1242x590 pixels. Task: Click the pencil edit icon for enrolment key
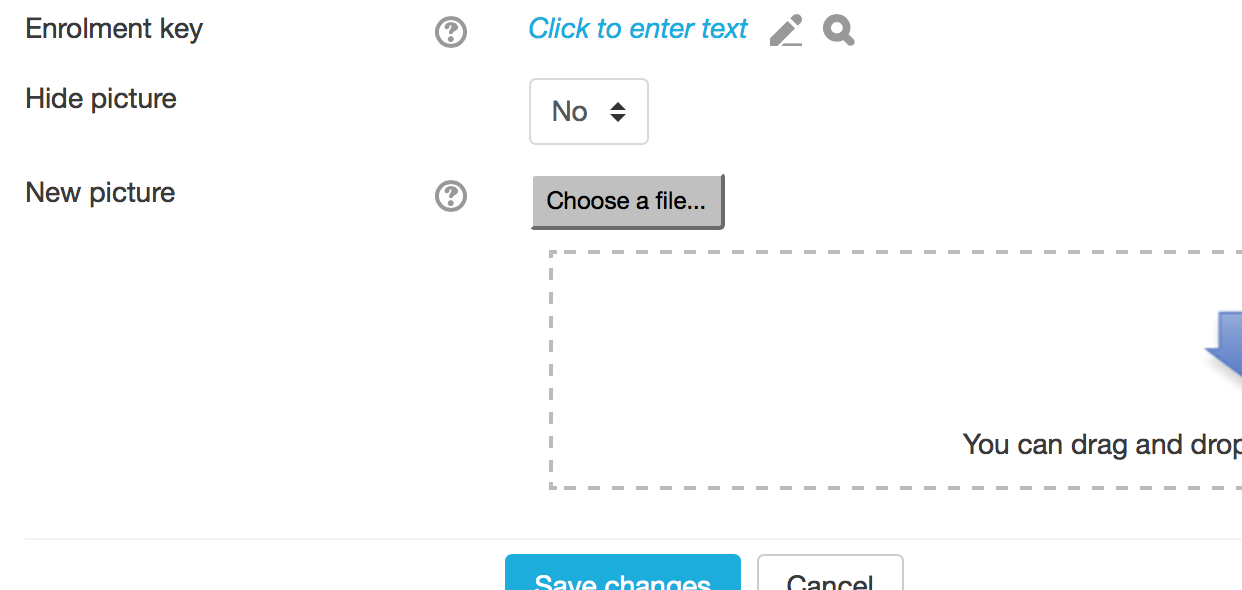(x=786, y=30)
